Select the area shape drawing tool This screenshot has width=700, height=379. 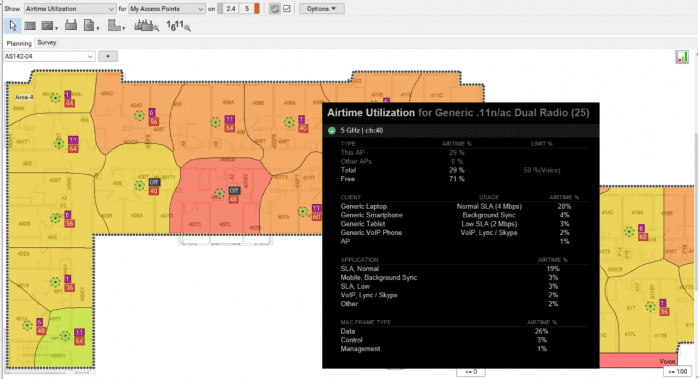[x=116, y=26]
